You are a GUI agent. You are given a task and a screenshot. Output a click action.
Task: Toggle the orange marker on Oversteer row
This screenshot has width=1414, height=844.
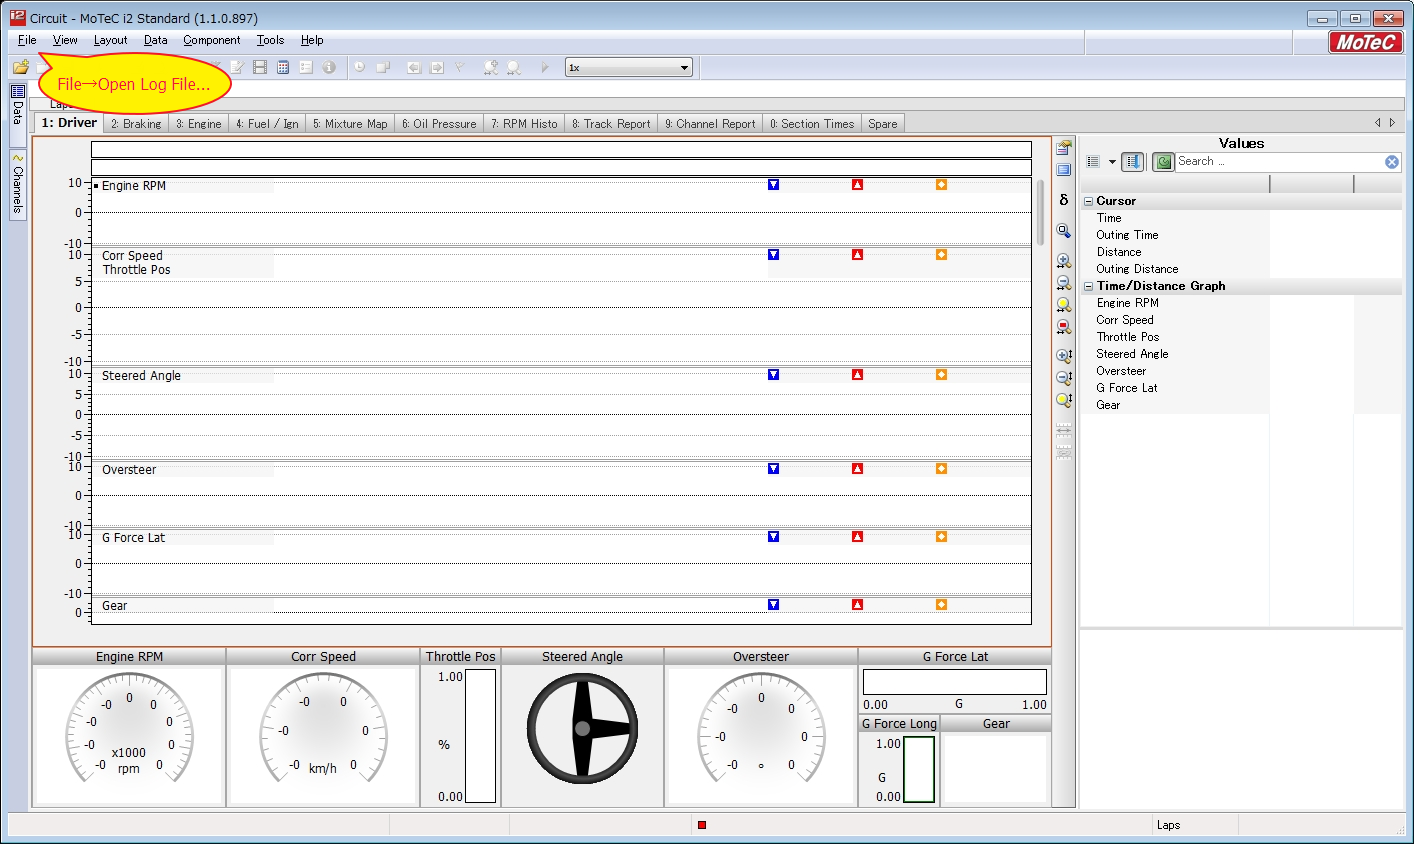pos(941,469)
